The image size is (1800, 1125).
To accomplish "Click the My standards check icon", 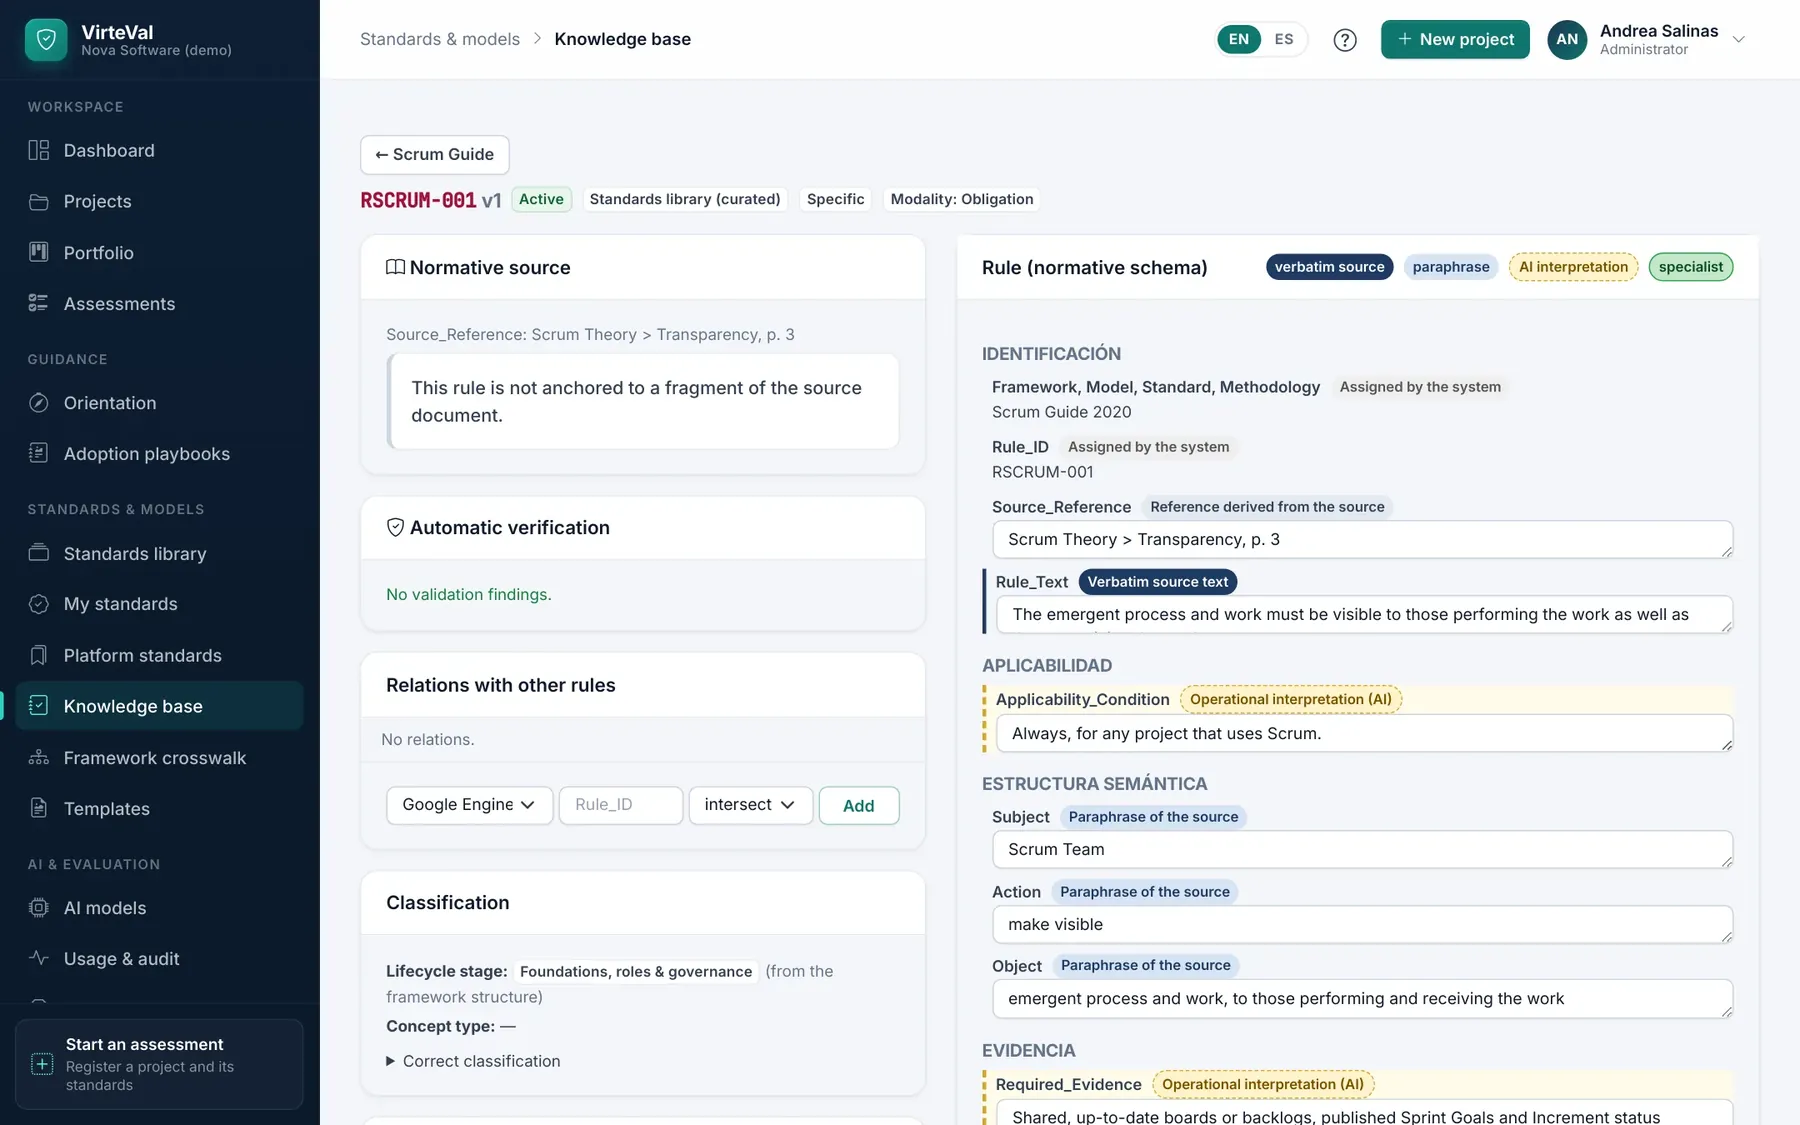I will 39,604.
